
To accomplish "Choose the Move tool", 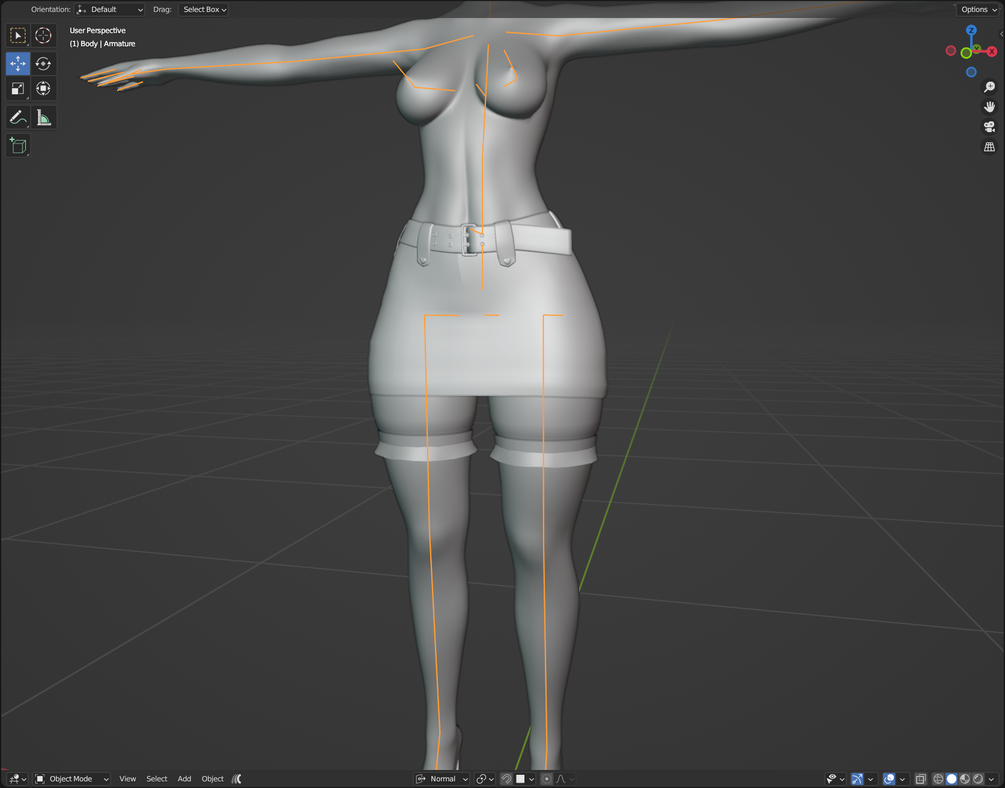I will pyautogui.click(x=18, y=63).
